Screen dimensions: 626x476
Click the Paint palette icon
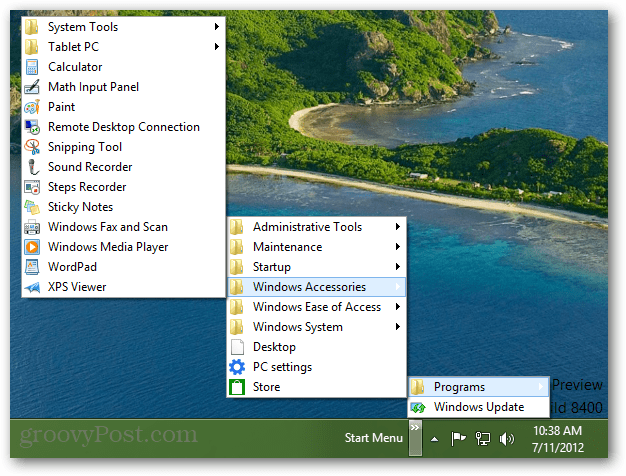pos(32,107)
